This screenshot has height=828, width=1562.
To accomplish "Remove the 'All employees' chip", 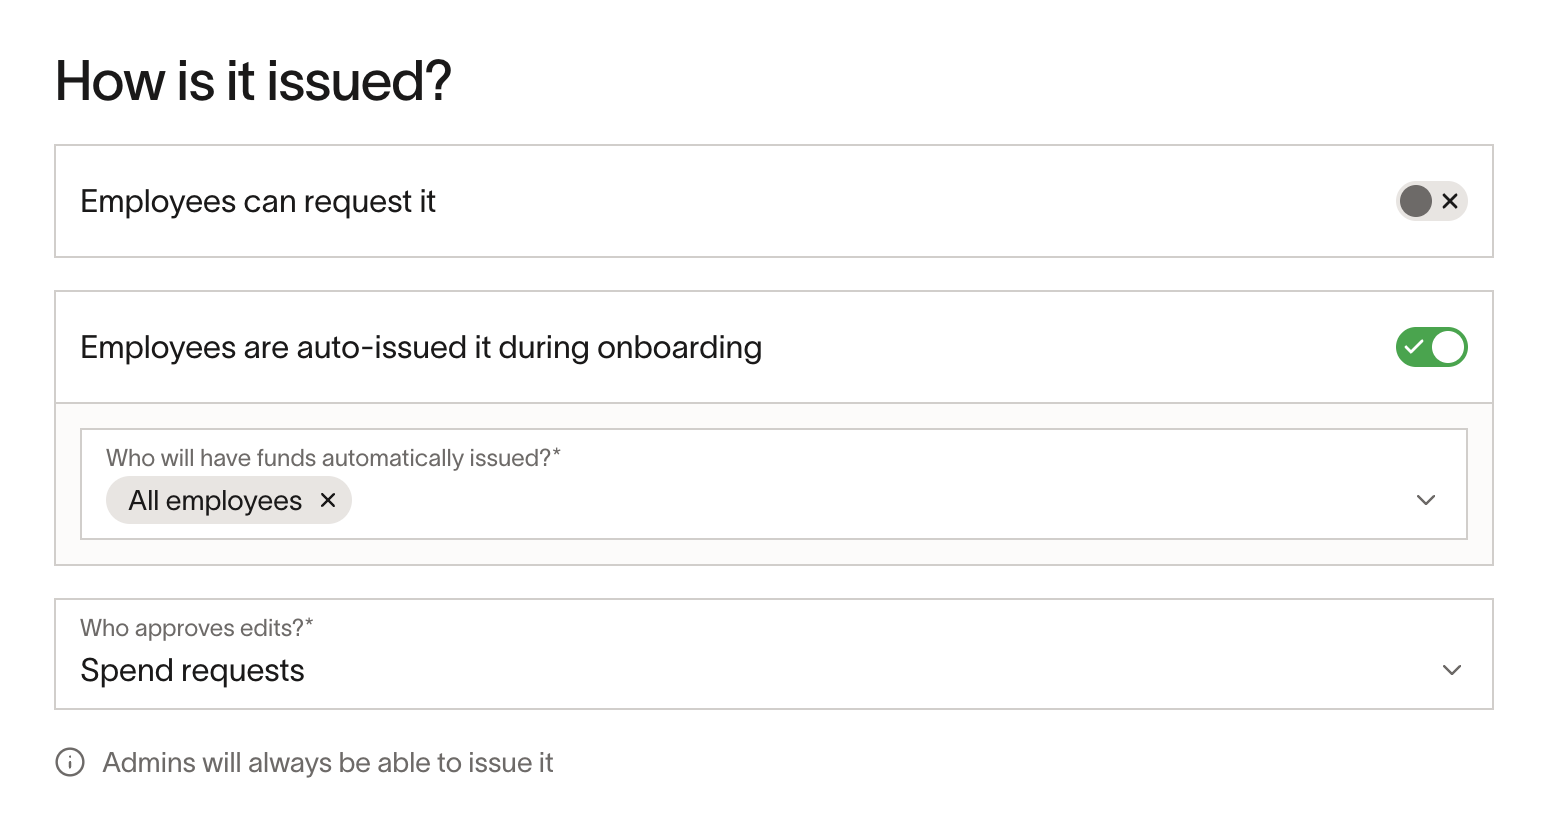I will coord(327,500).
